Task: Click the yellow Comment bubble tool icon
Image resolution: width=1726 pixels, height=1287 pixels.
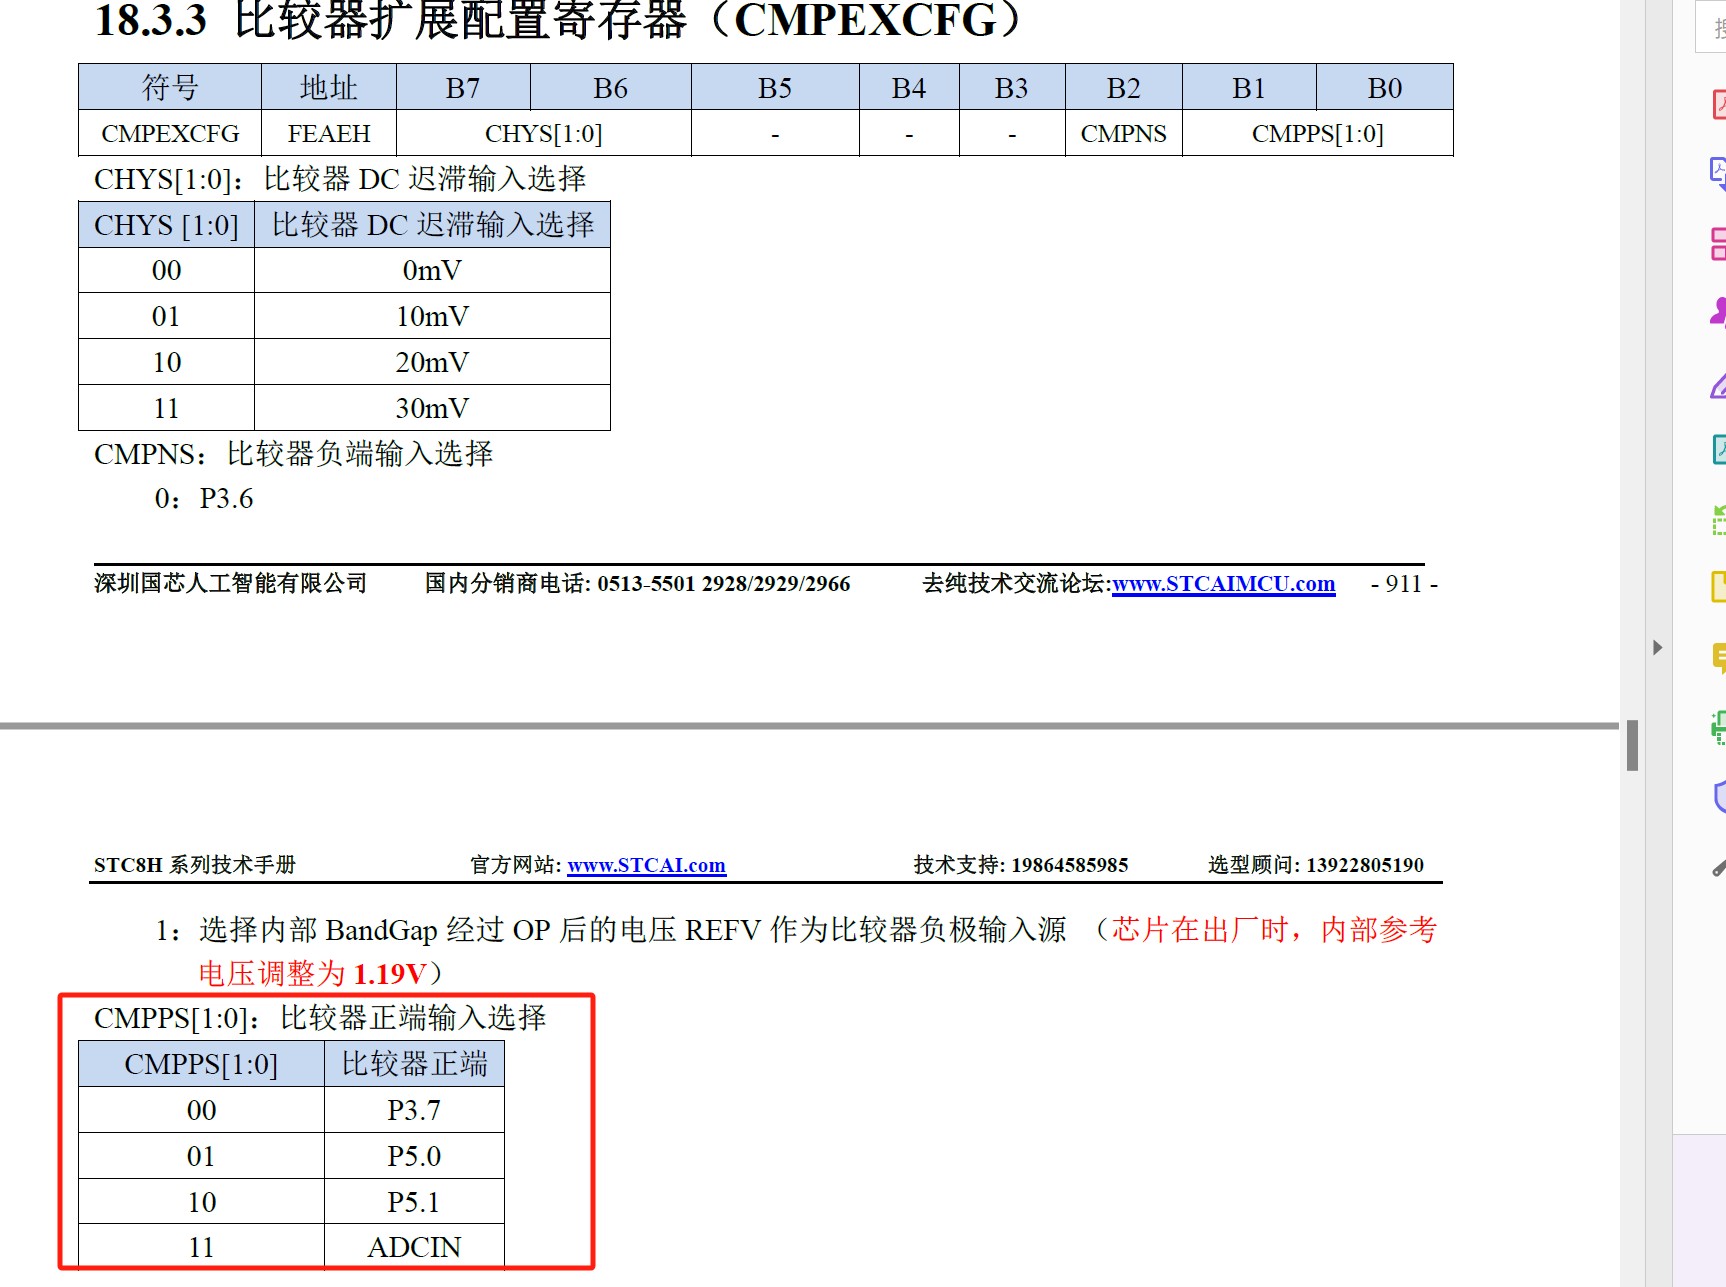Action: (x=1719, y=658)
